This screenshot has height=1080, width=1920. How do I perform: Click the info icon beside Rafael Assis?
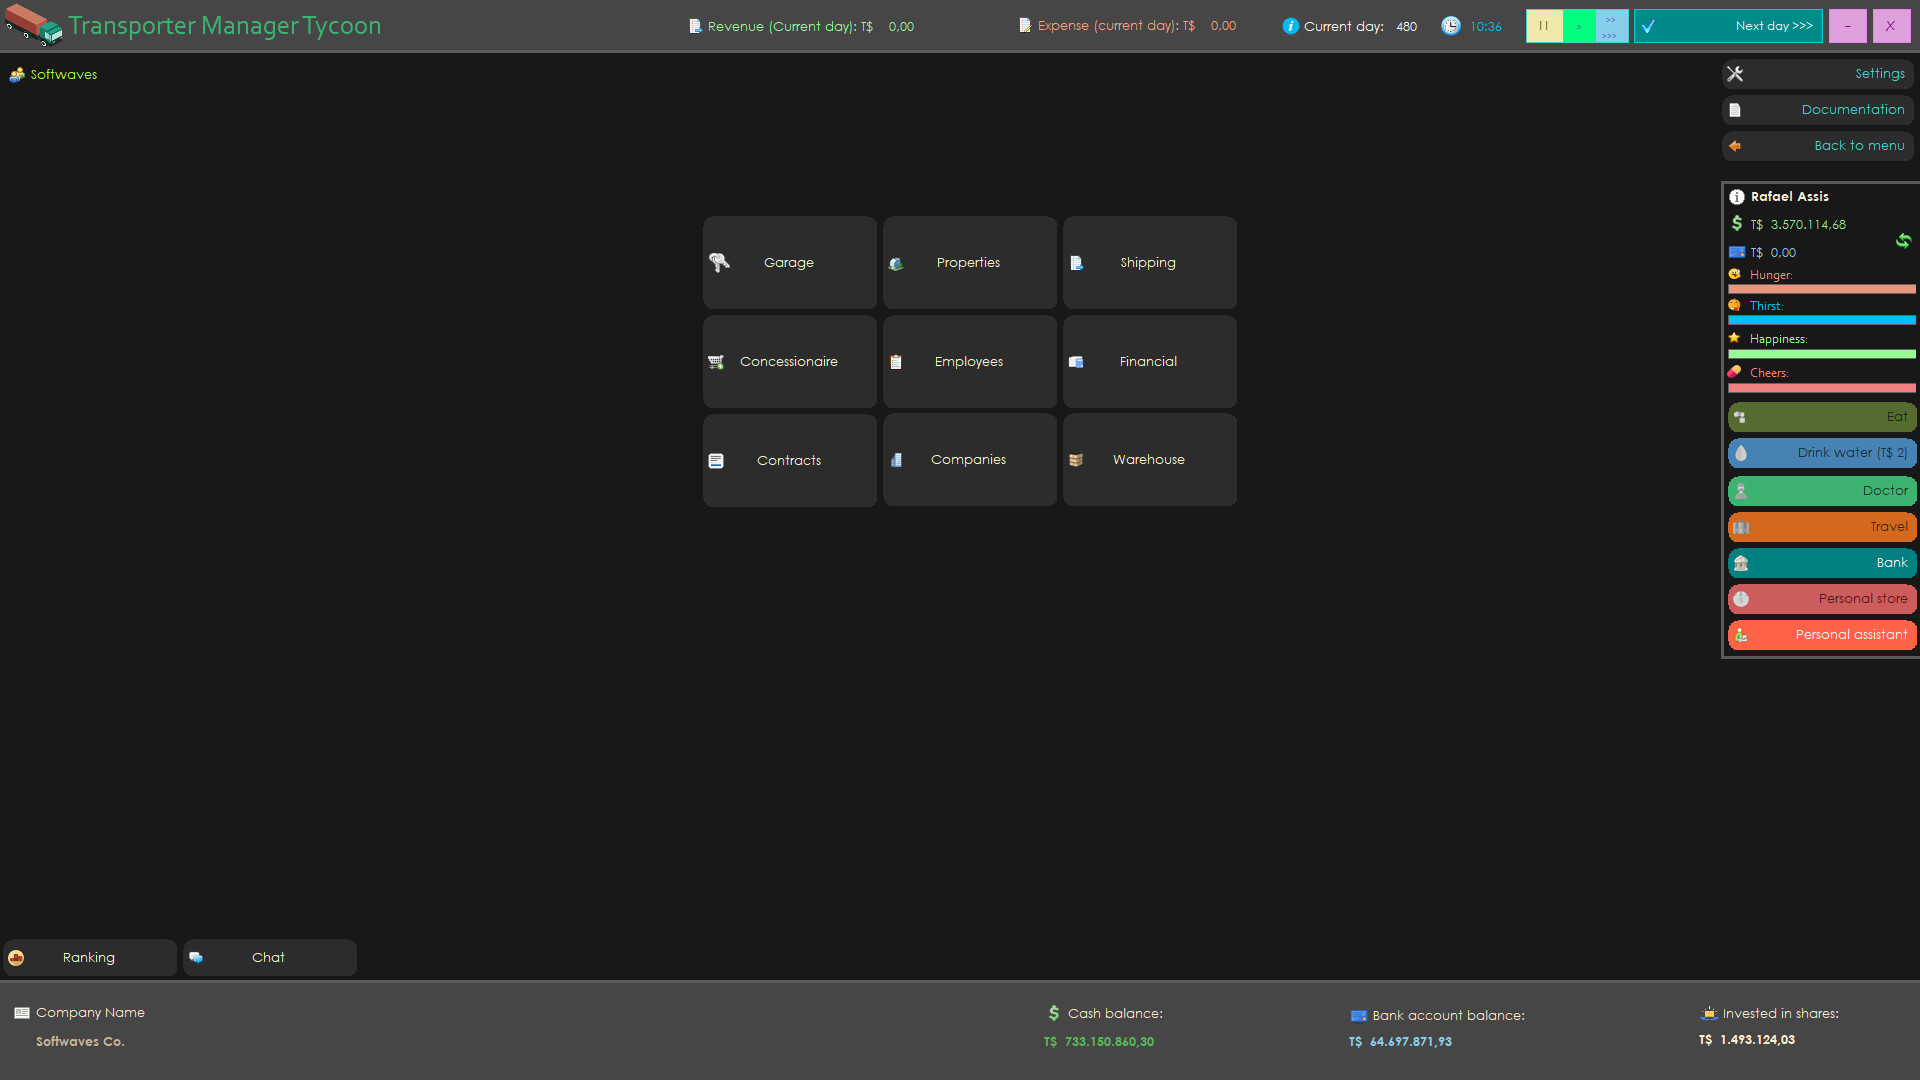coord(1737,196)
